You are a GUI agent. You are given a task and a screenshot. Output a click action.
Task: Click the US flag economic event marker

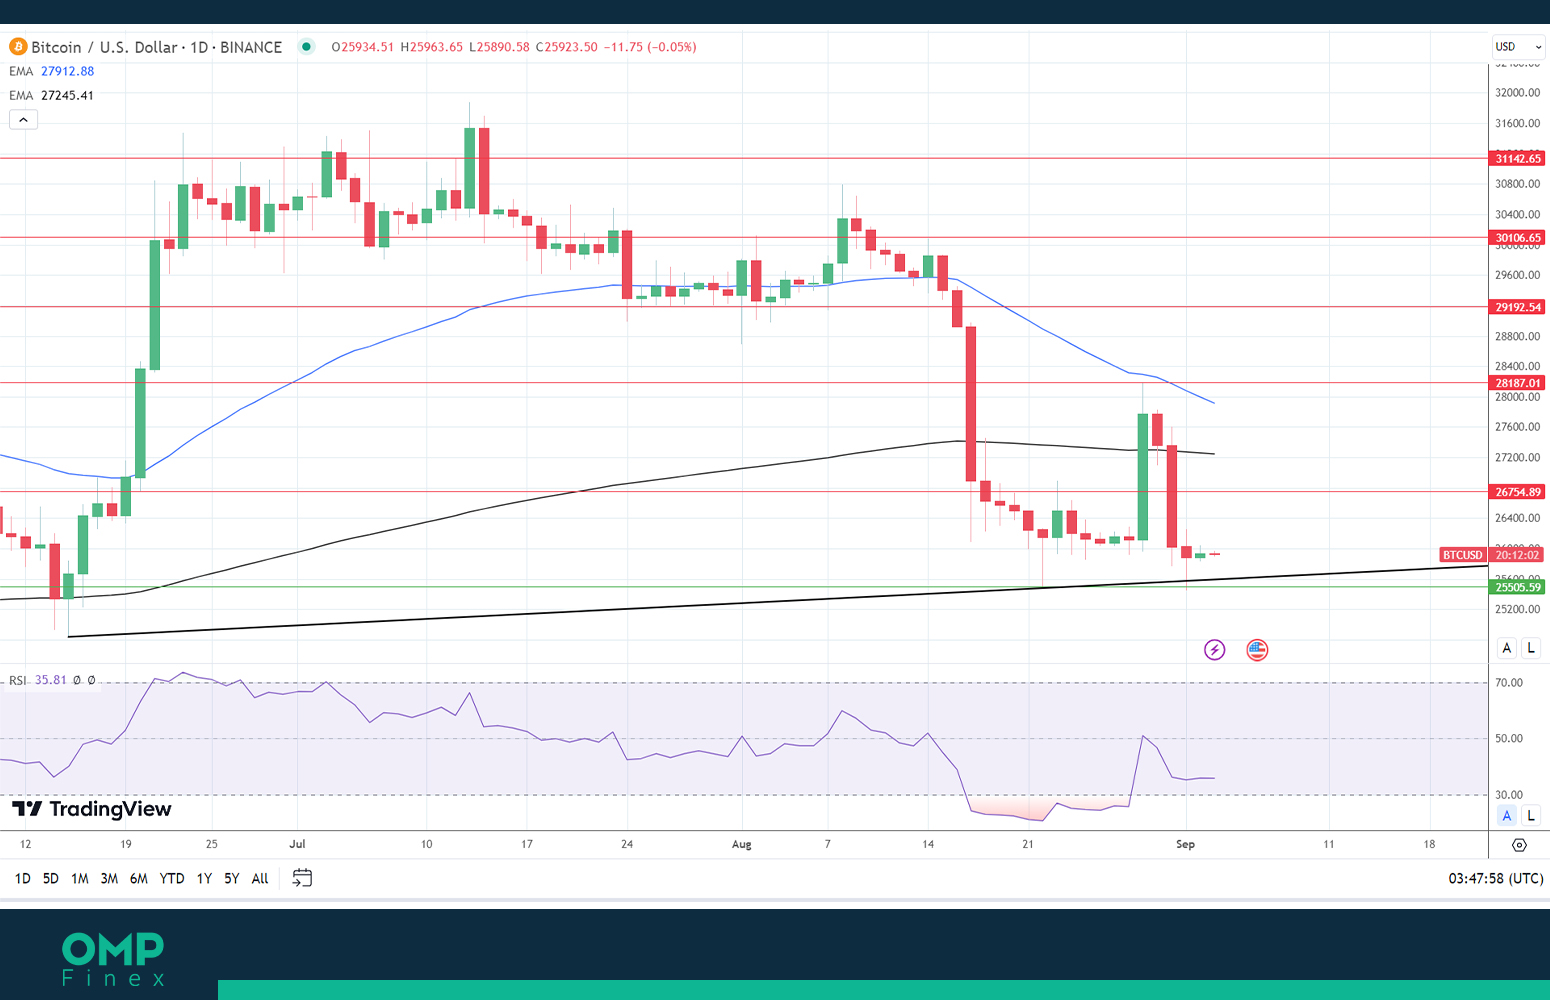point(1257,650)
